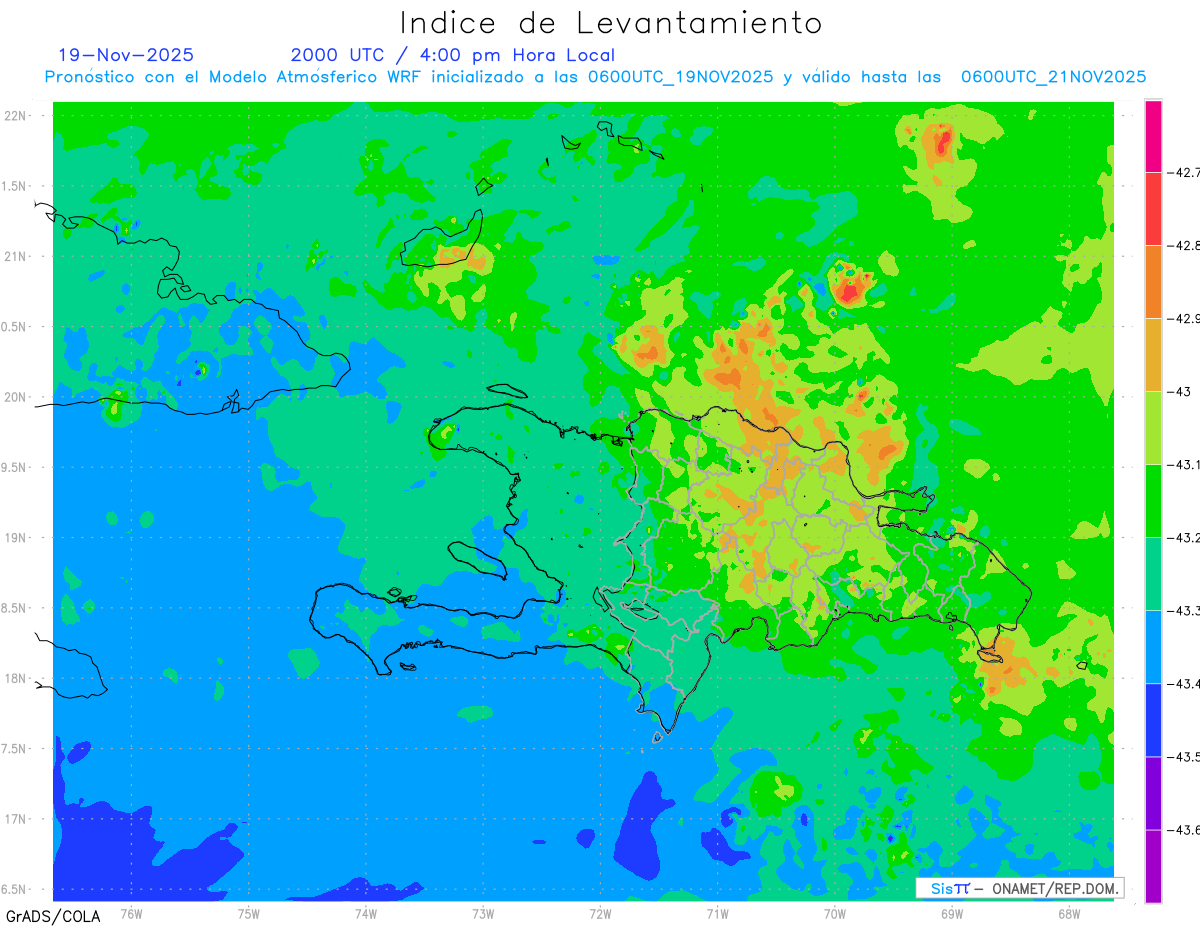The image size is (1200, 927).
Task: Click the latitude label "1.5N"
Action: 16,187
